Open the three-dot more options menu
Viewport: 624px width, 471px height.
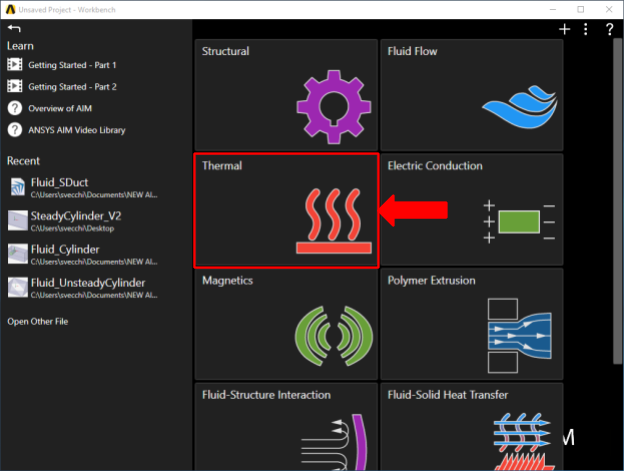click(x=585, y=29)
